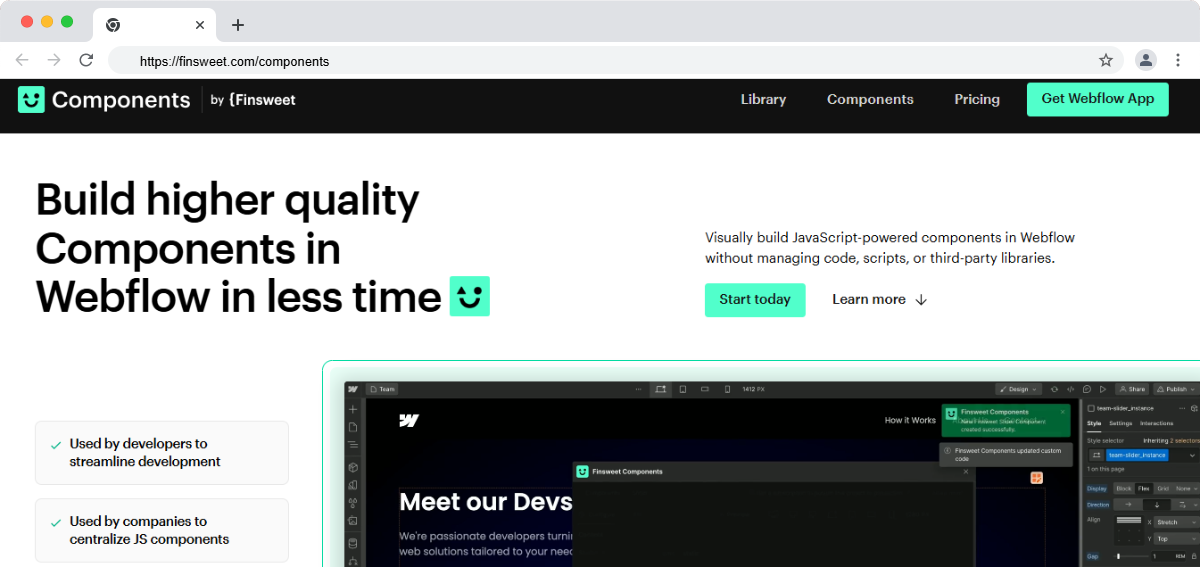Open the Design mode dropdown

point(1018,389)
